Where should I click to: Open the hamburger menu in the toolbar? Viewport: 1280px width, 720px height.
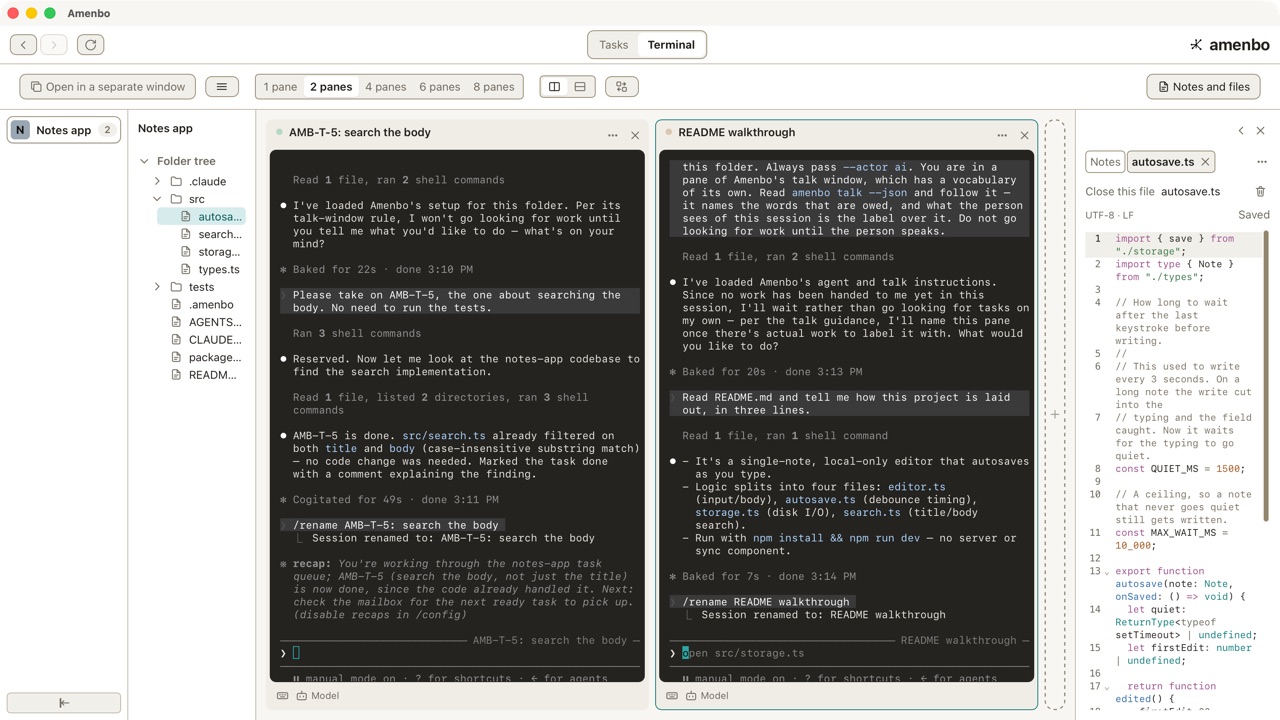pyautogui.click(x=222, y=87)
